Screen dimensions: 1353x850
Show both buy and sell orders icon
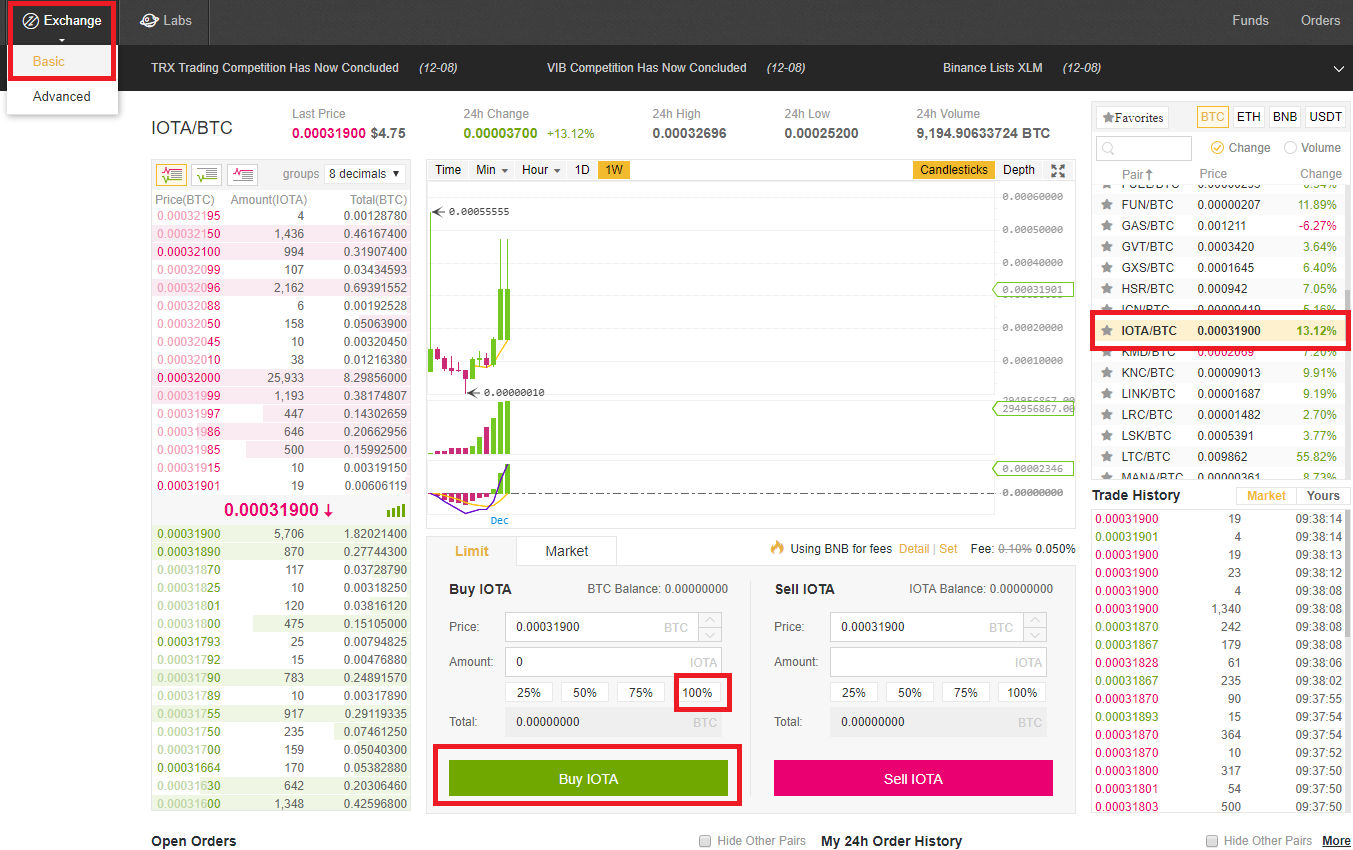coord(171,174)
